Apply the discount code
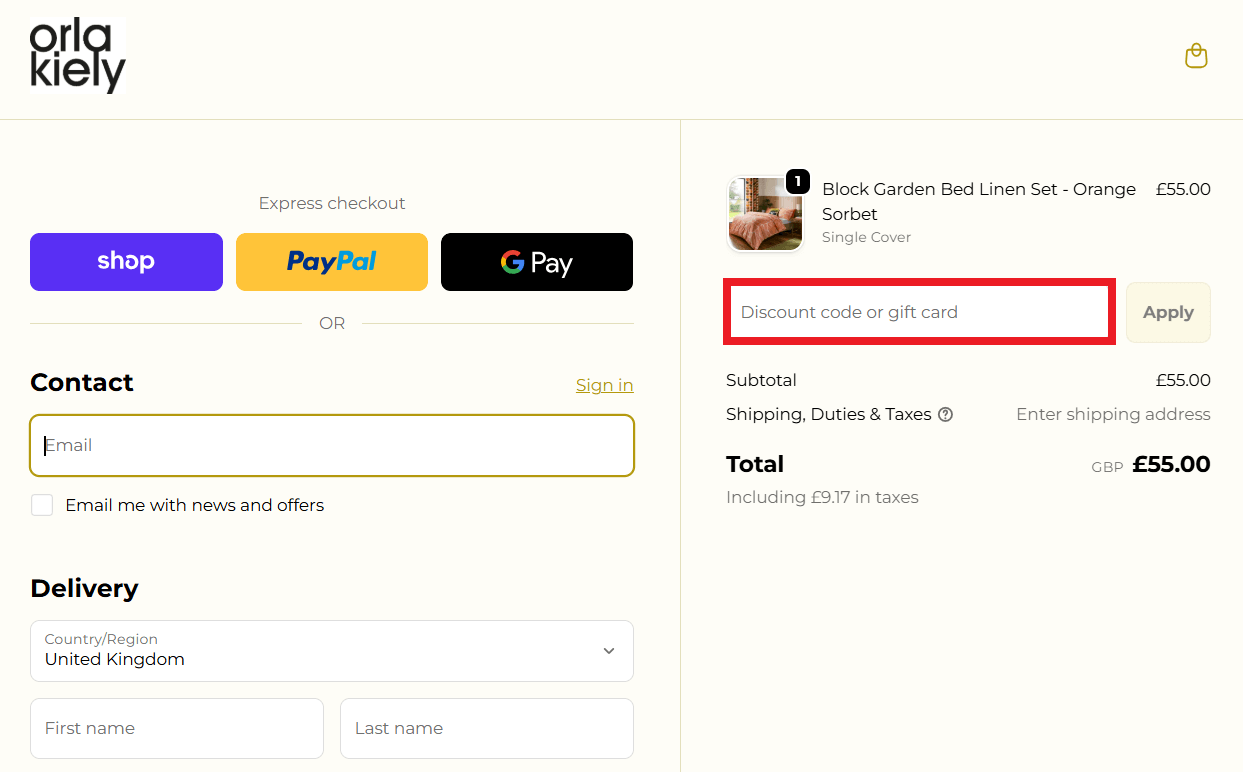The height and width of the screenshot is (772, 1243). click(x=1168, y=312)
